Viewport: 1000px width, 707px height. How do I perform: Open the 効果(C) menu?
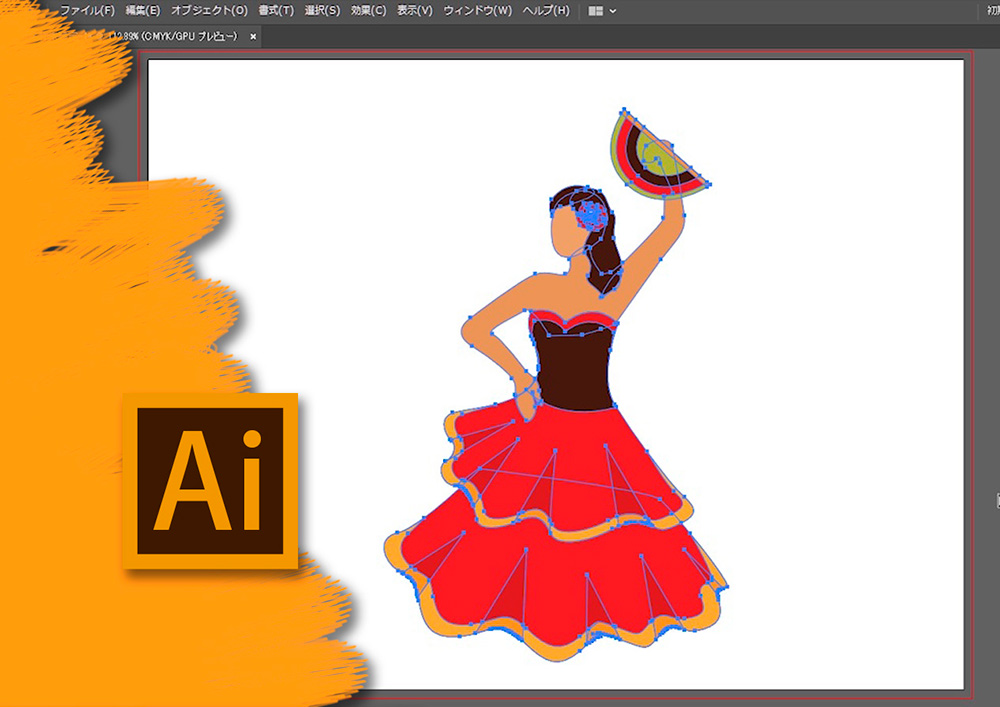pos(368,11)
